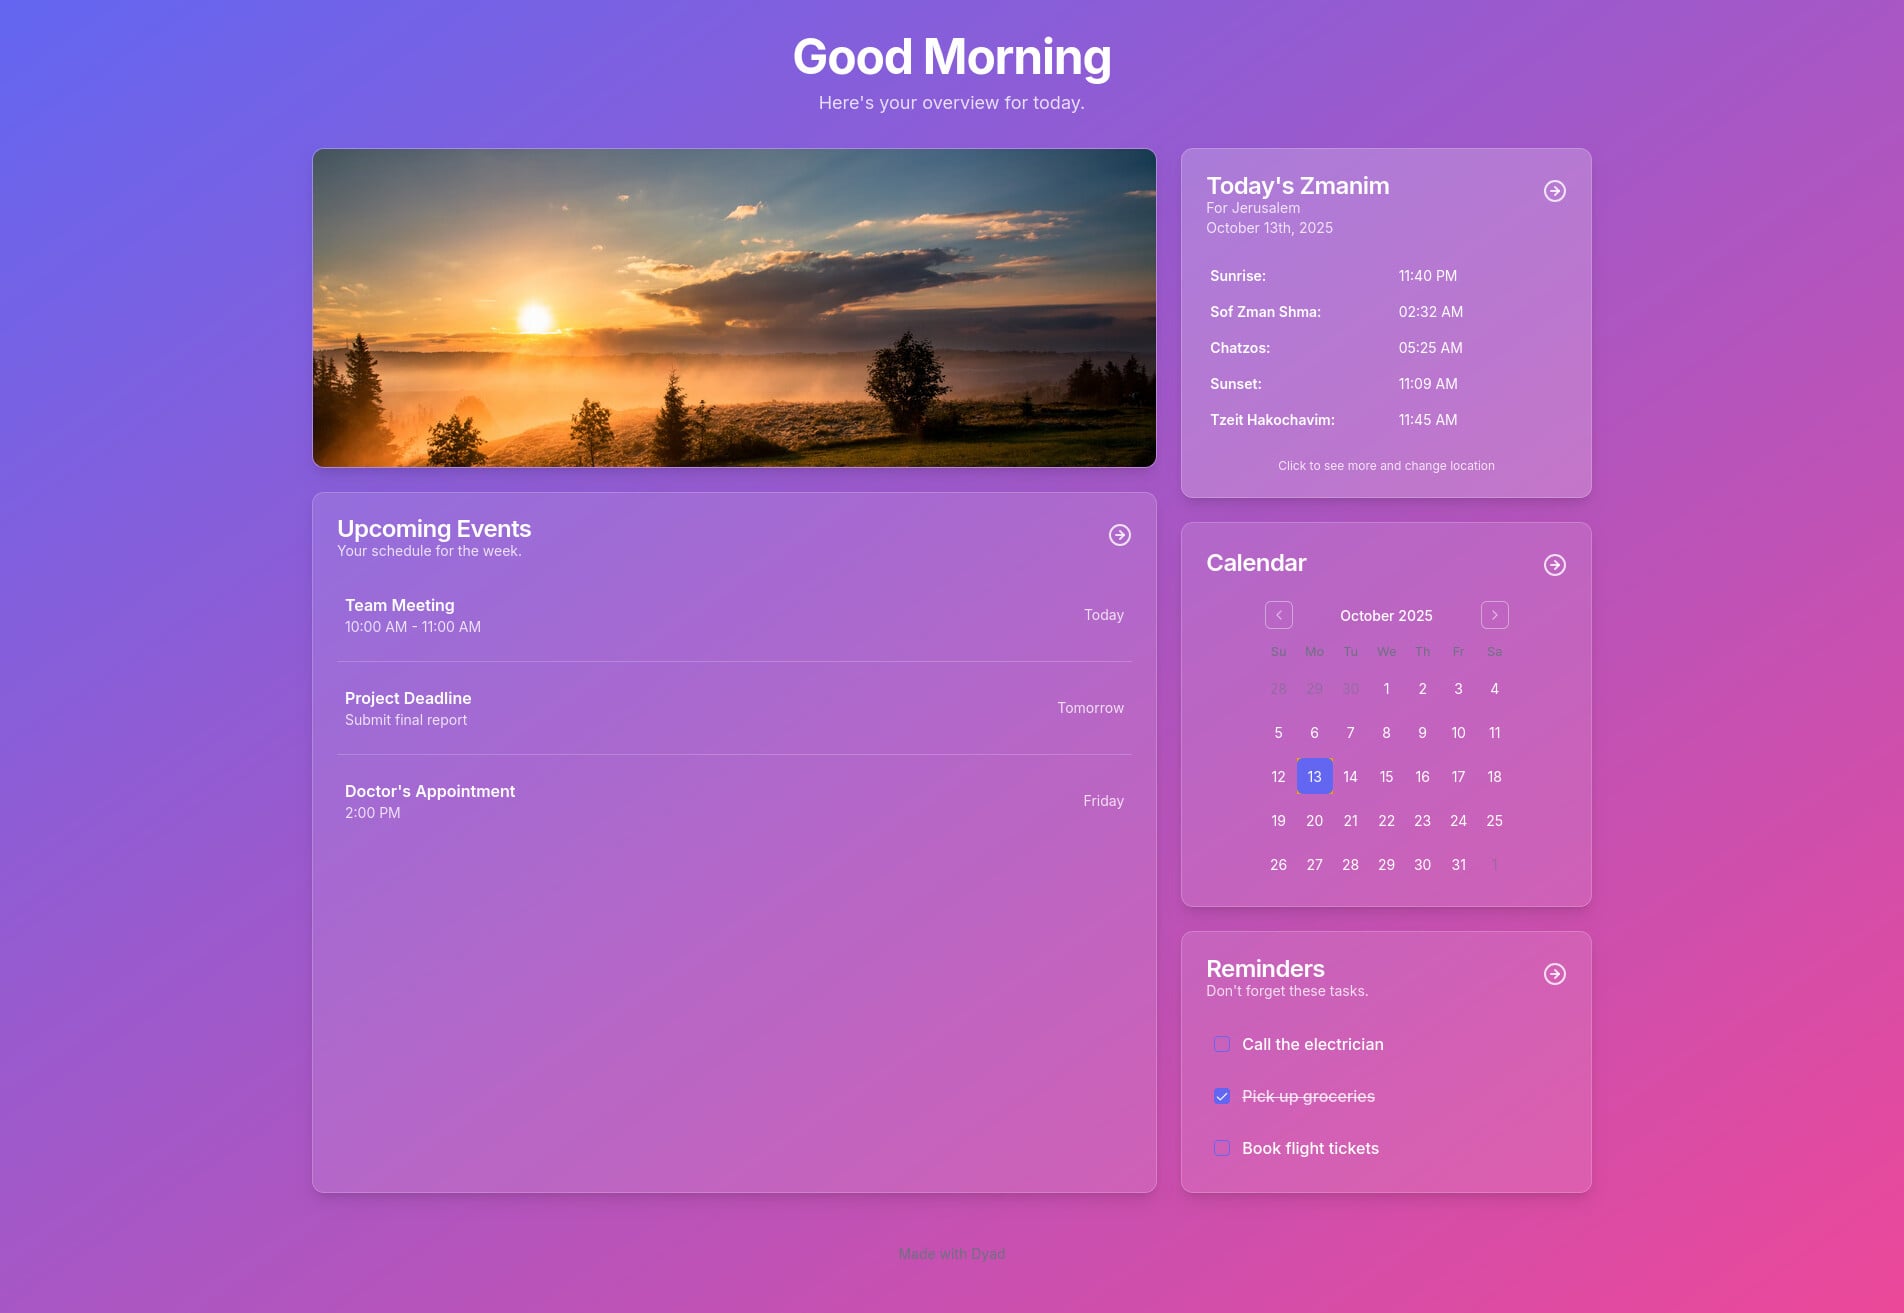
Task: Click 'Click to see more and change location'
Action: click(1386, 466)
